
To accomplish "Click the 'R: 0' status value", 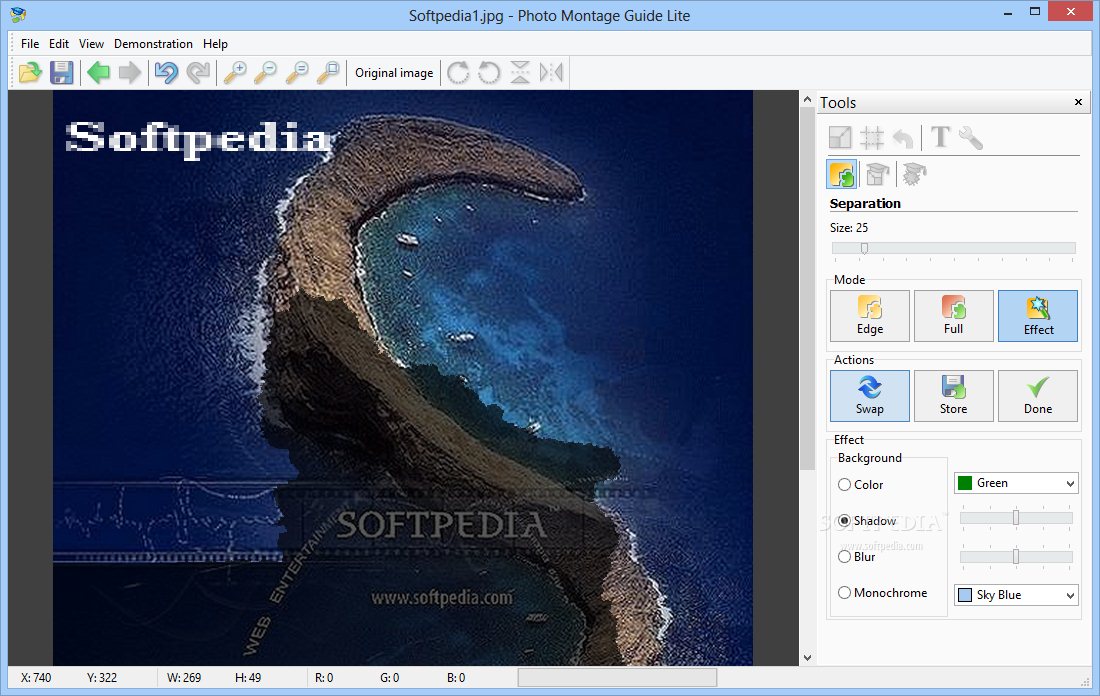I will pyautogui.click(x=324, y=678).
